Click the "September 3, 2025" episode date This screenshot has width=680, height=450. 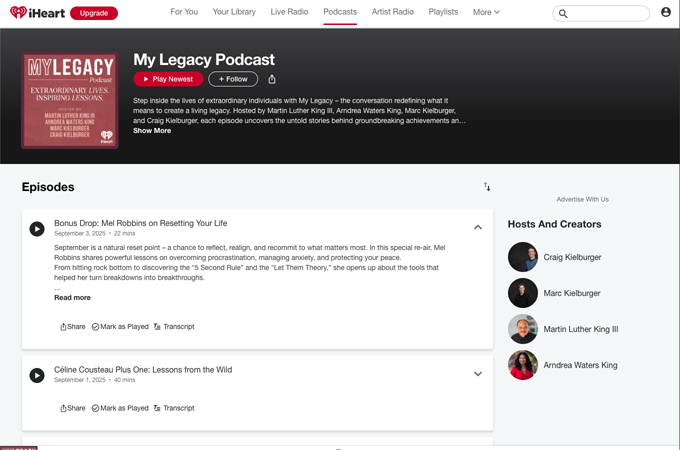pyautogui.click(x=80, y=233)
